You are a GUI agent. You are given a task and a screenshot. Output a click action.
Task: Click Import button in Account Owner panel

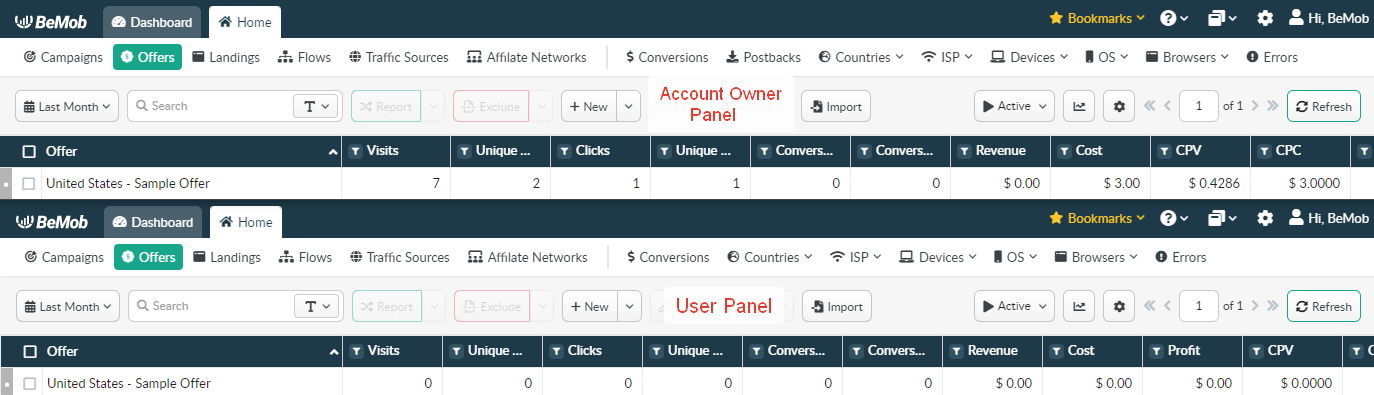[836, 106]
